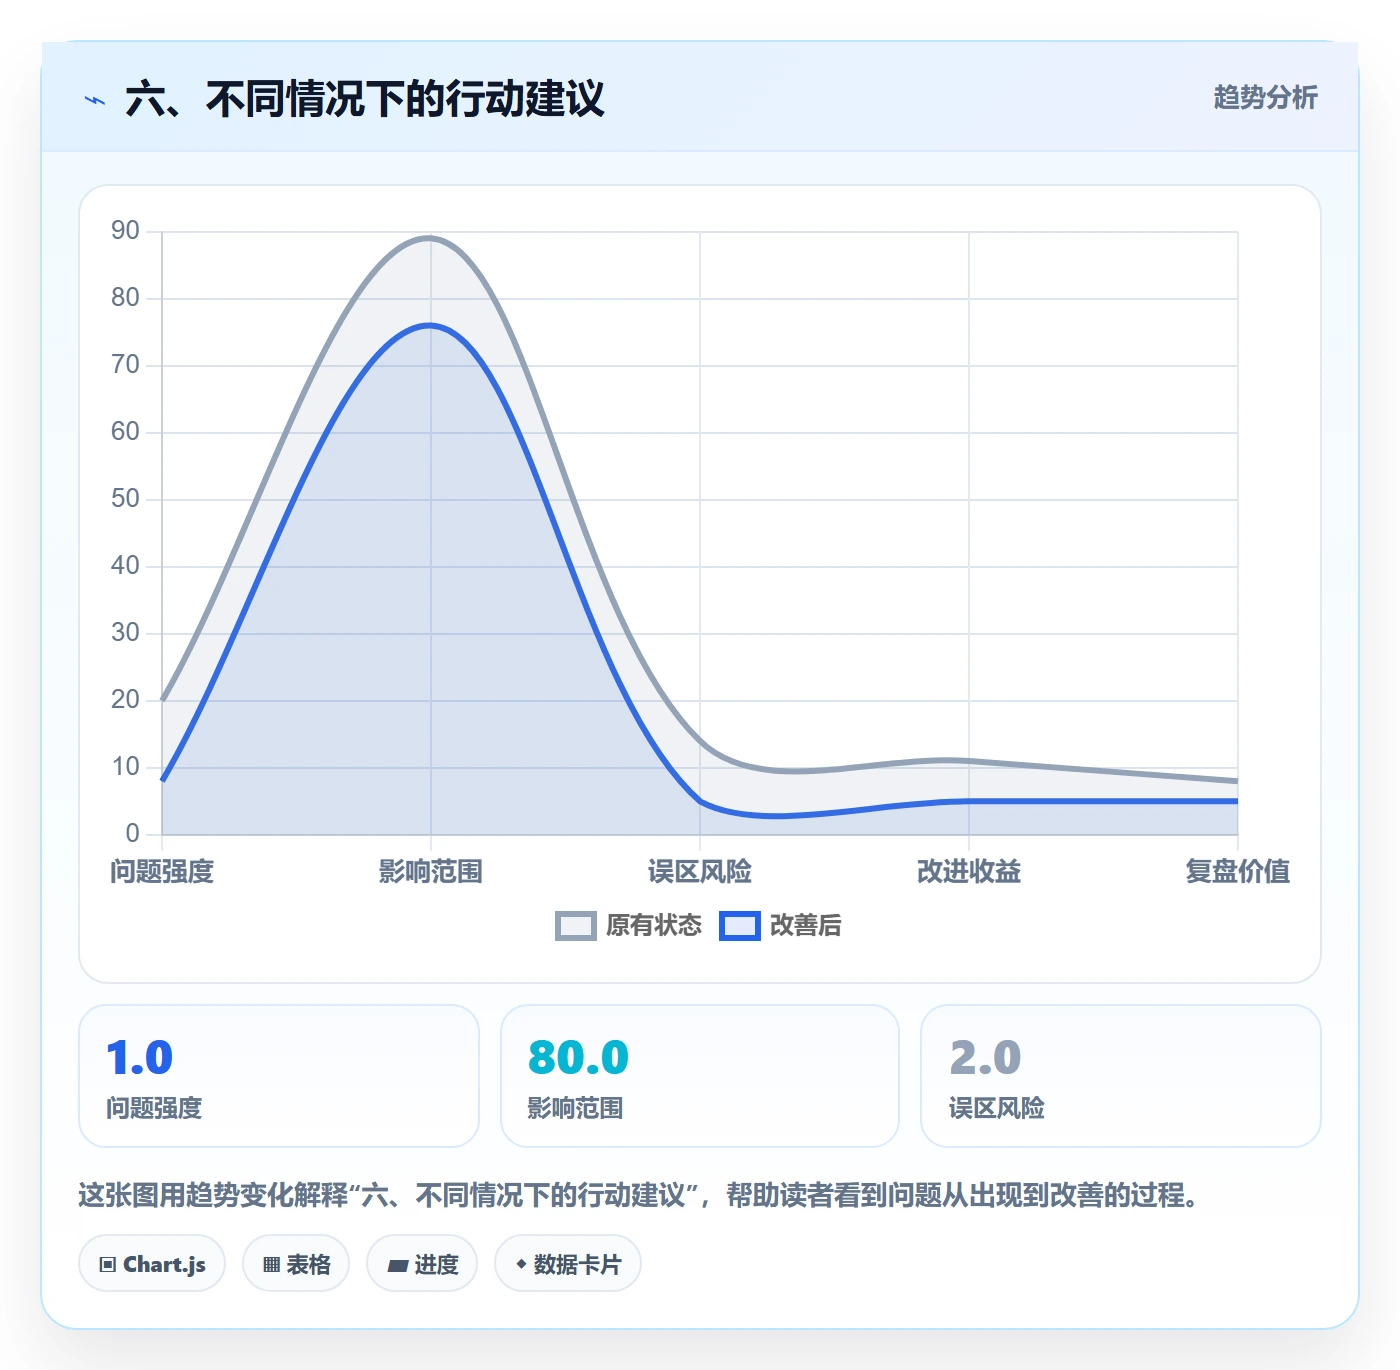
Task: Open the 2.0 误区风险 data card
Action: 1121,1076
